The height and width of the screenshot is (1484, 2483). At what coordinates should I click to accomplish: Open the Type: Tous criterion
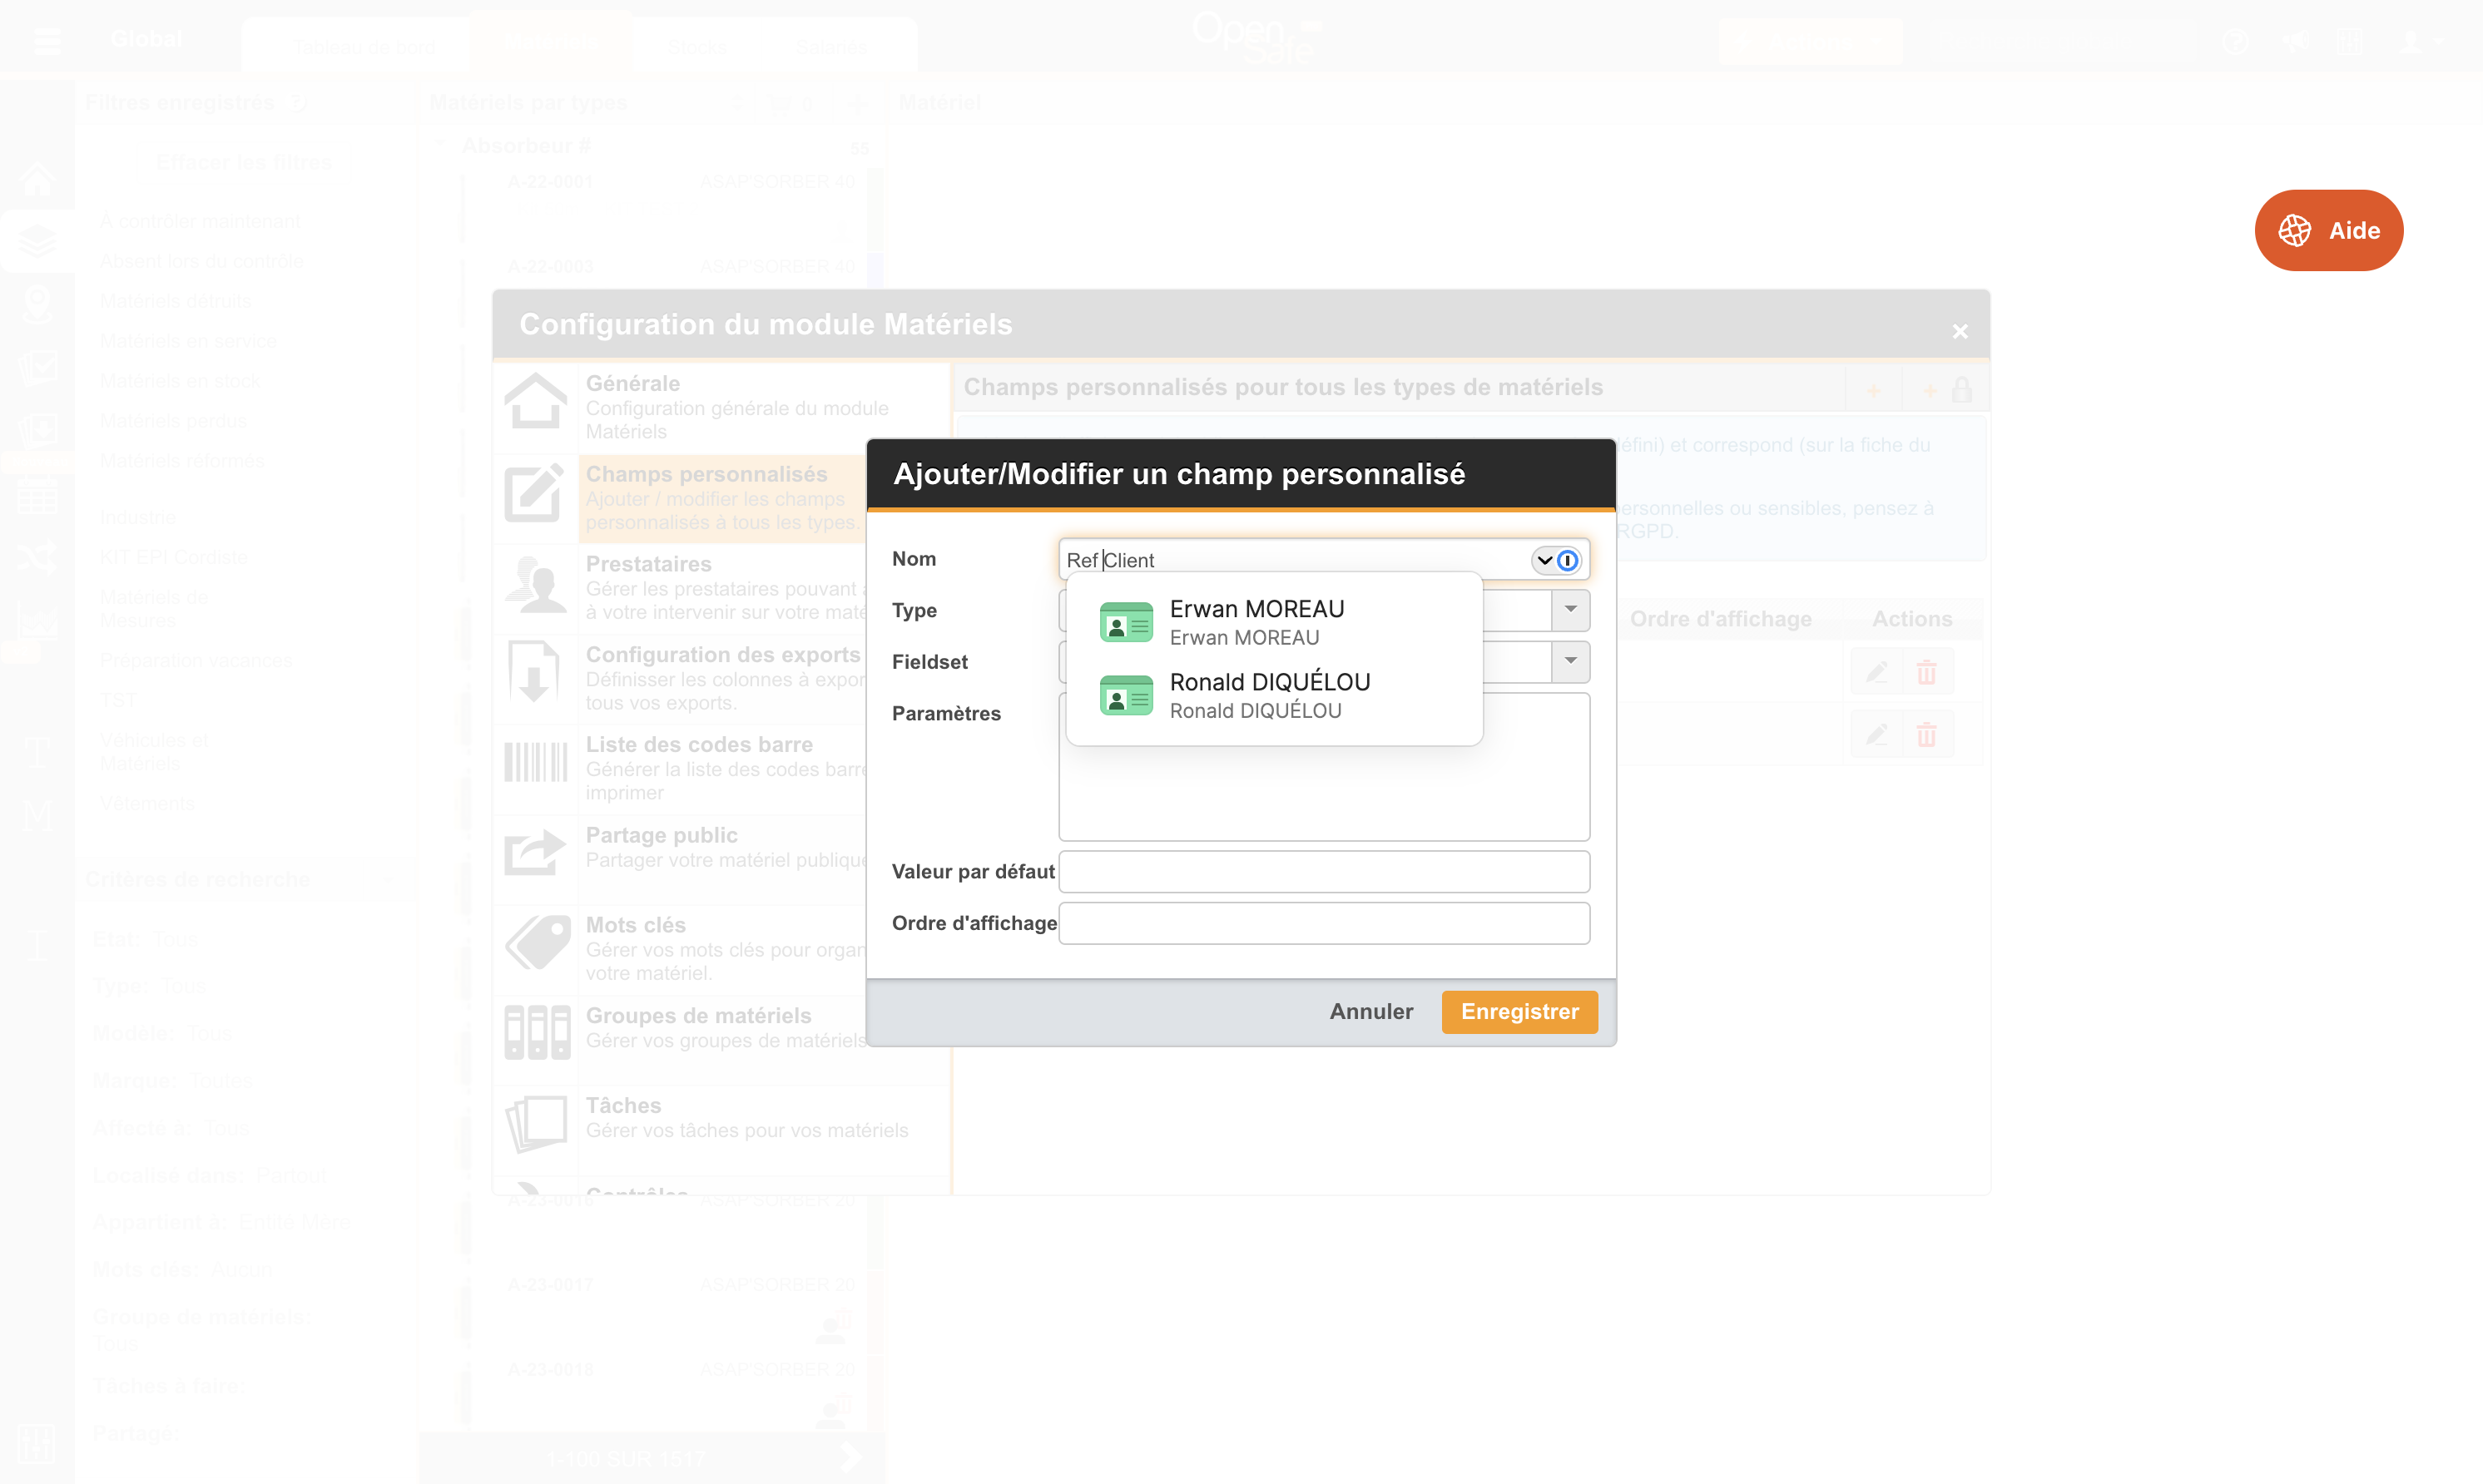click(x=149, y=986)
